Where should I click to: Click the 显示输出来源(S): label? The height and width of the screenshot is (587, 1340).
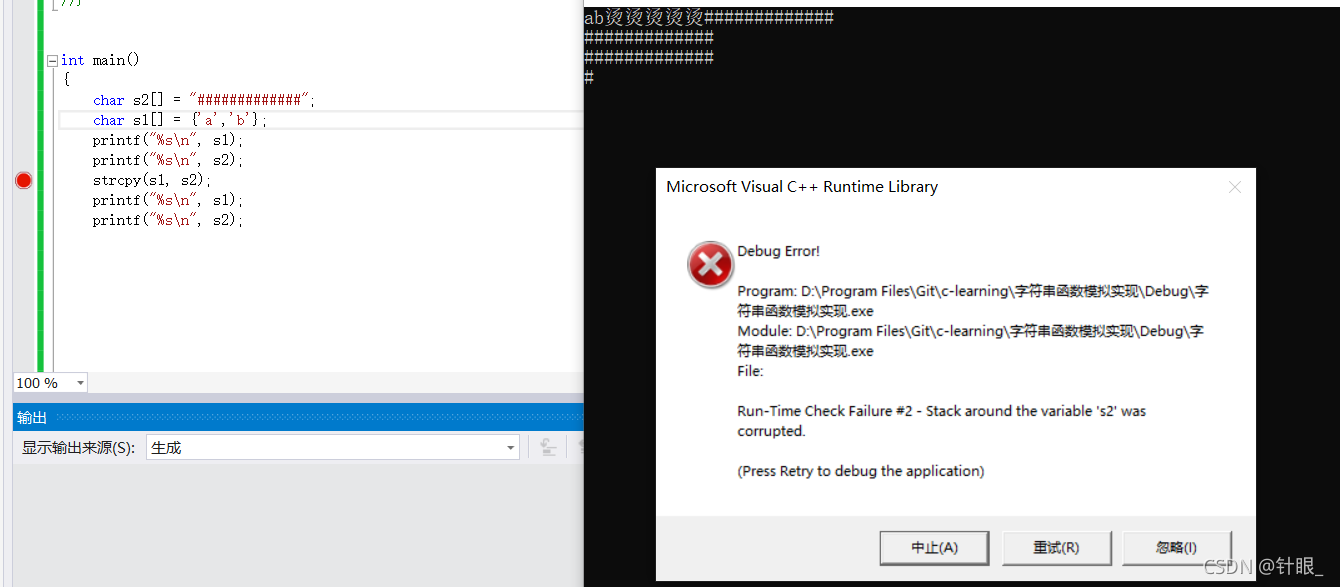[78, 448]
